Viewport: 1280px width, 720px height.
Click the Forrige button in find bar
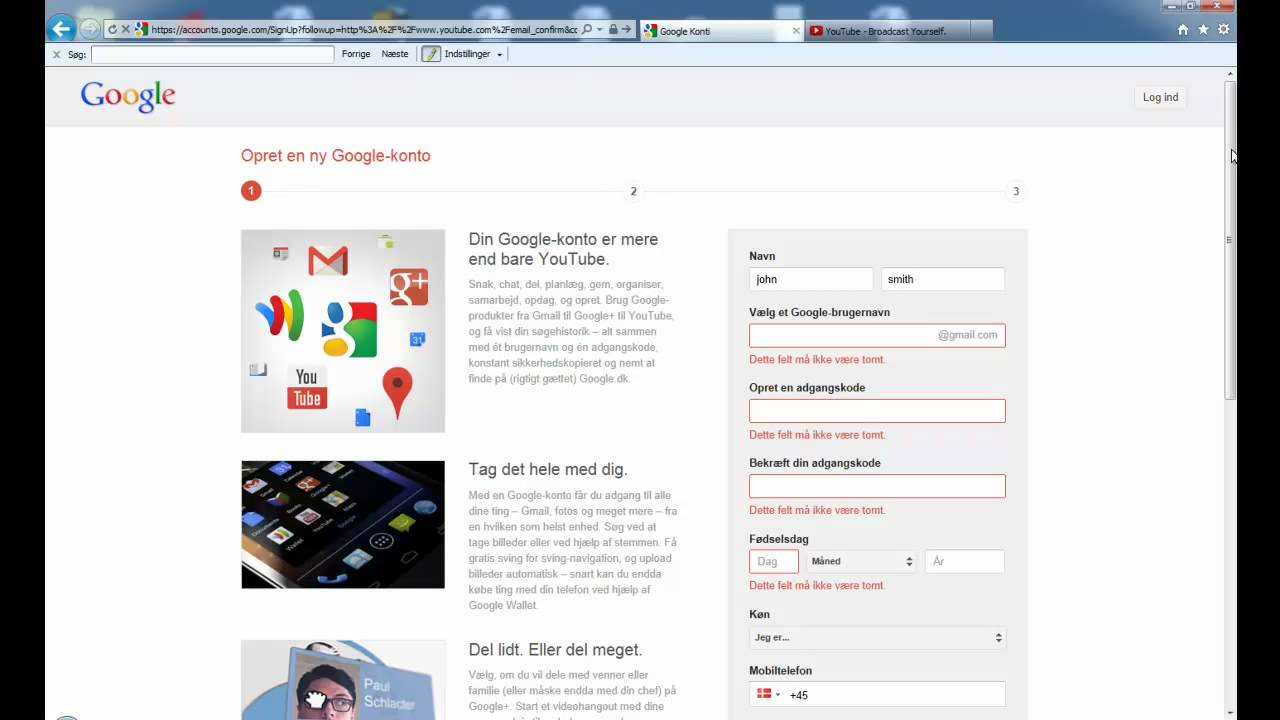[356, 54]
